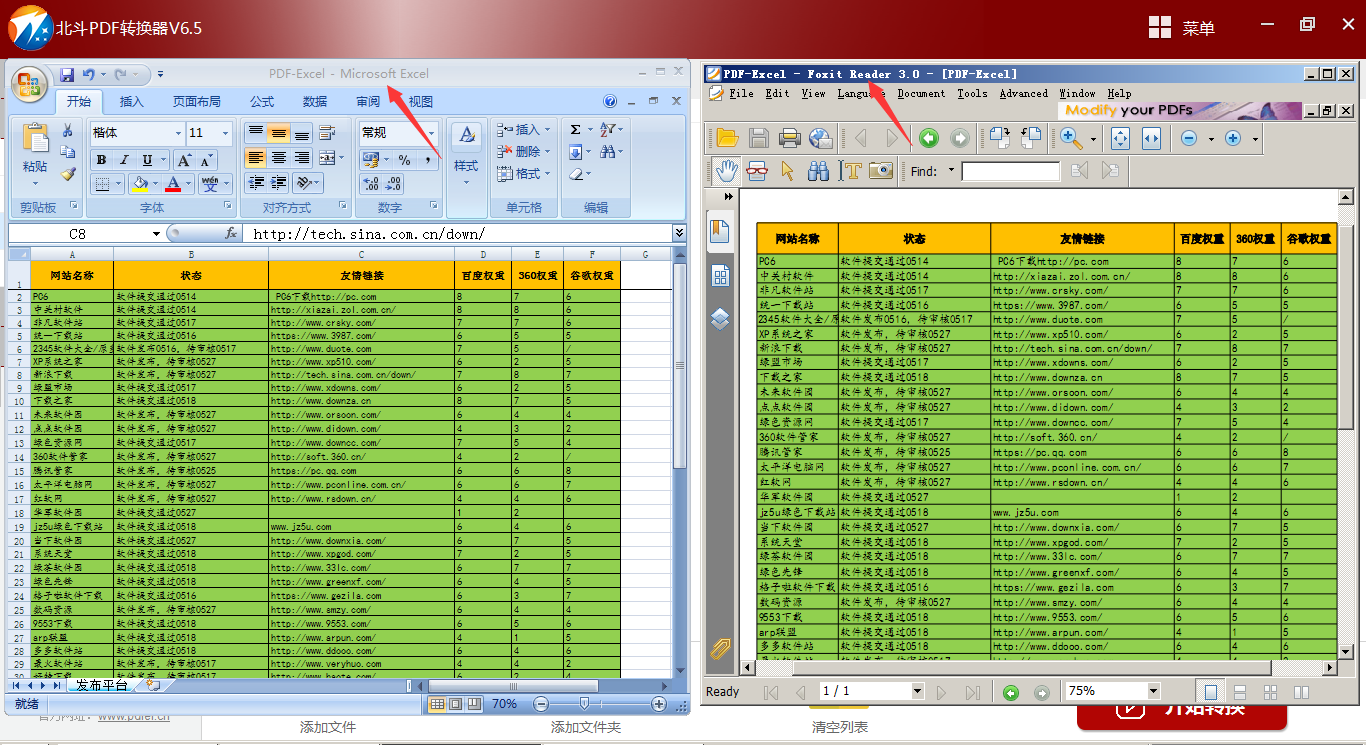Open the Tools menu in Foxit Reader
This screenshot has width=1366, height=745.
972,94
